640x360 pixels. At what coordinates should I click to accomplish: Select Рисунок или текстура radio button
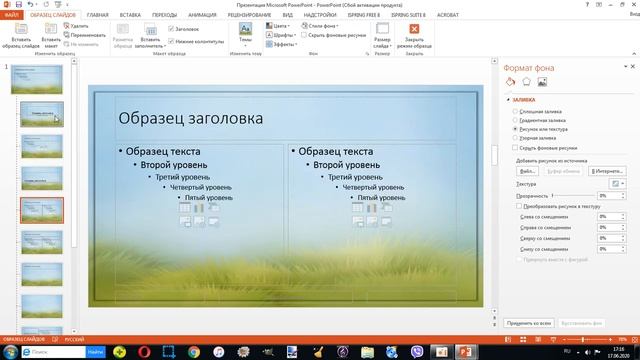[515, 129]
